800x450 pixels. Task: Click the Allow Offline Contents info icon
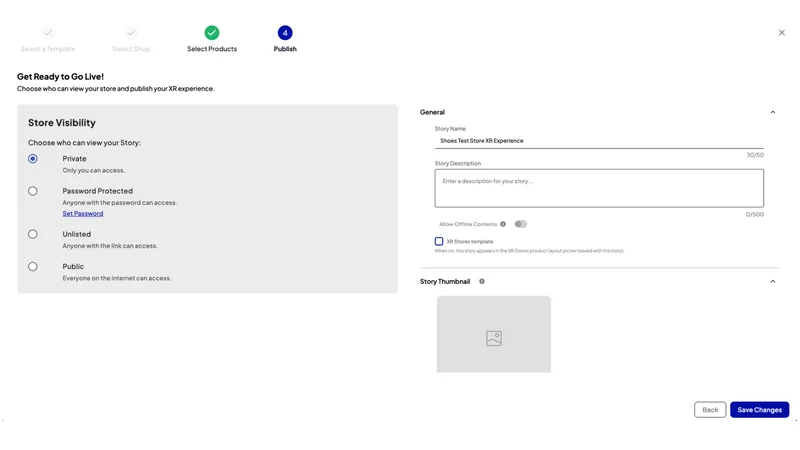coord(503,224)
